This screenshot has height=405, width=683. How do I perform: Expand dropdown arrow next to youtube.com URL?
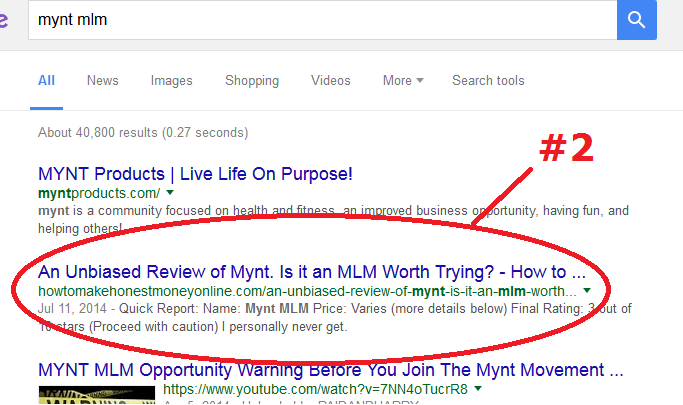478,388
